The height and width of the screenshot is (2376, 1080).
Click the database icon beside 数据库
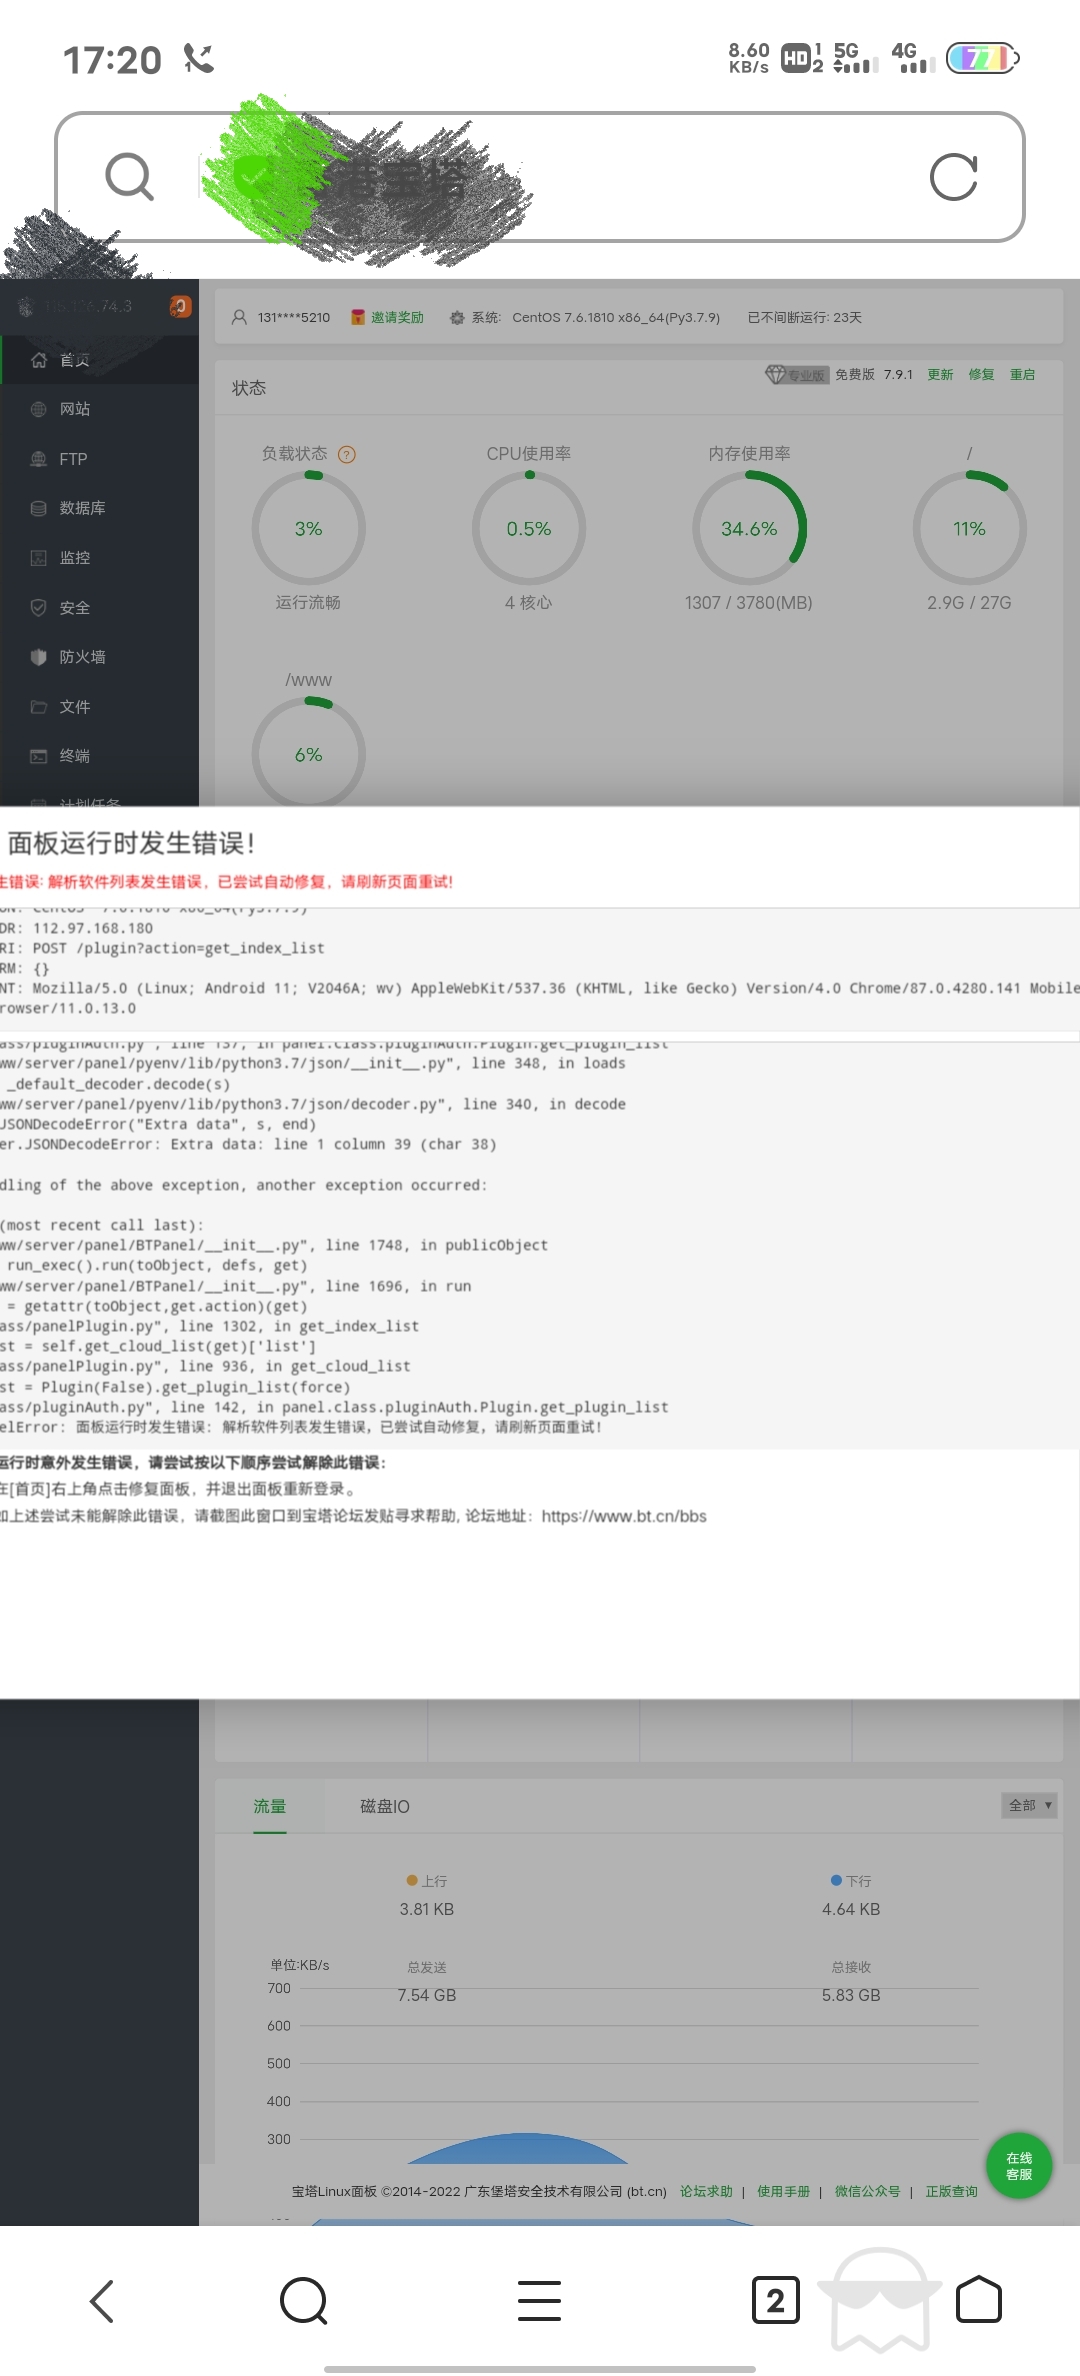pos(39,508)
